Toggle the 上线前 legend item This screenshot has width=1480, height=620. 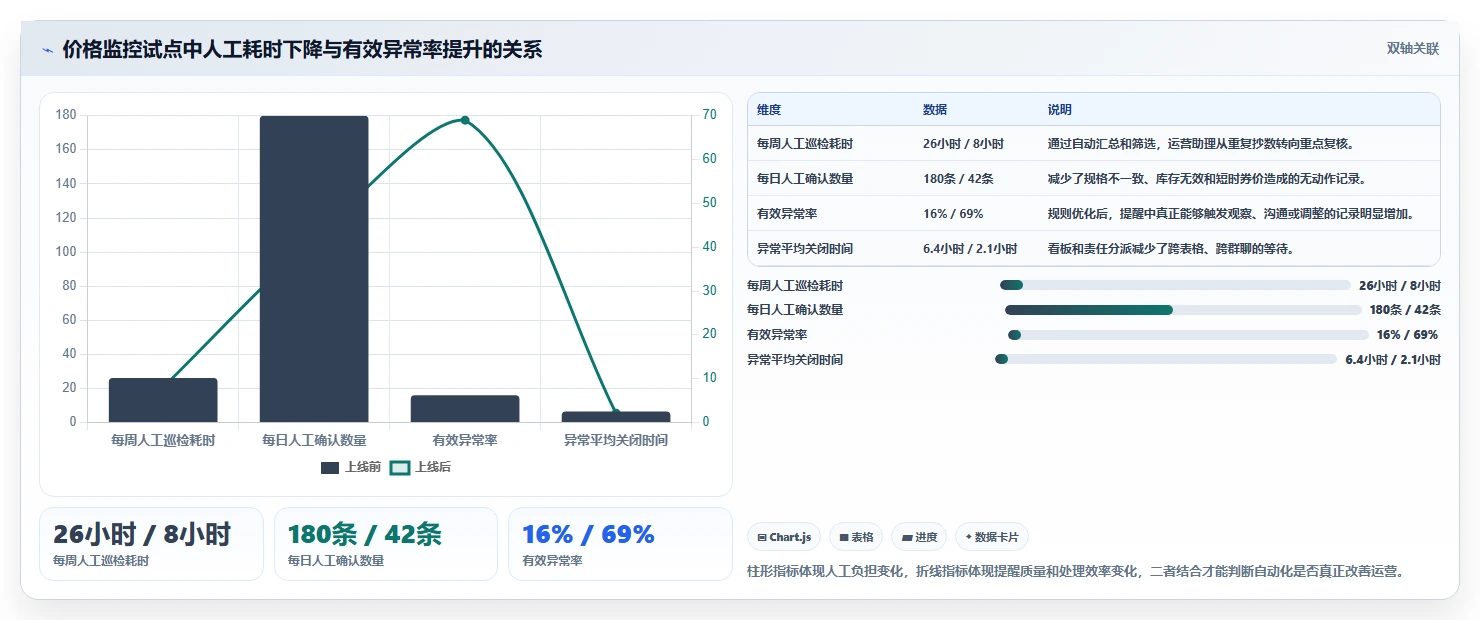coord(351,467)
